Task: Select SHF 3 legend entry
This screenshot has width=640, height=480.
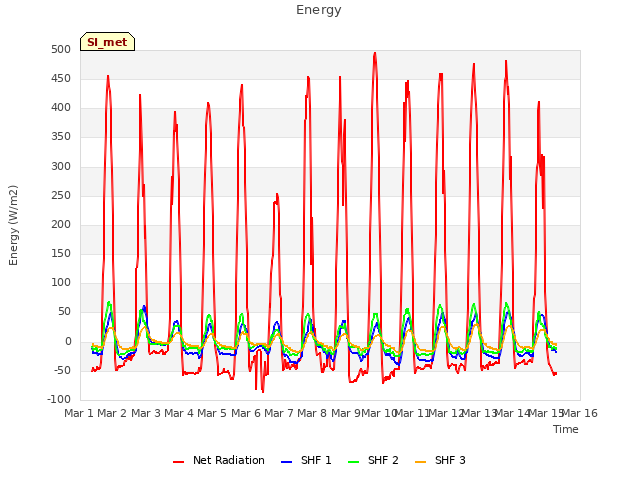Action: [x=440, y=460]
